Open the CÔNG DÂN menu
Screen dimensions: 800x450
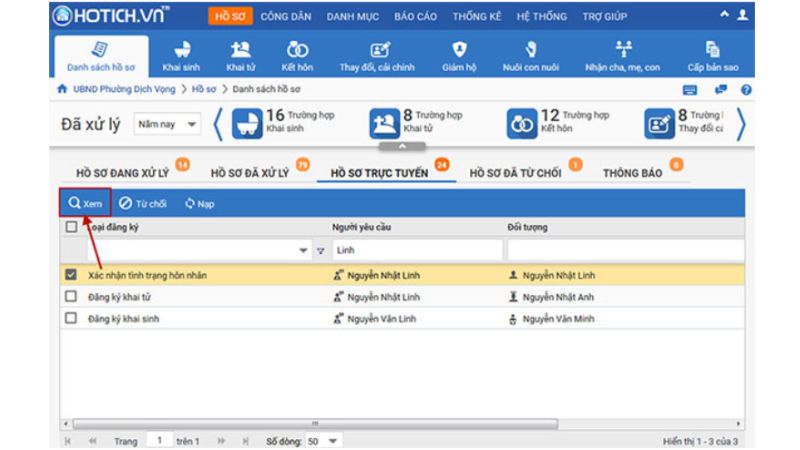286,16
